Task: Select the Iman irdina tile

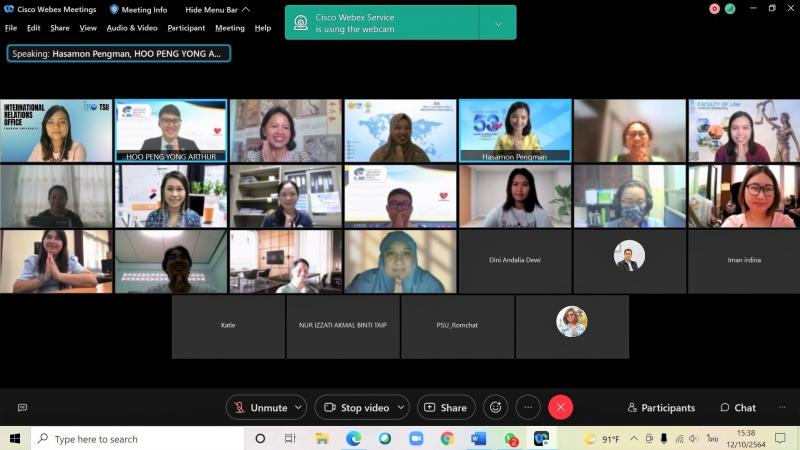Action: [x=744, y=261]
